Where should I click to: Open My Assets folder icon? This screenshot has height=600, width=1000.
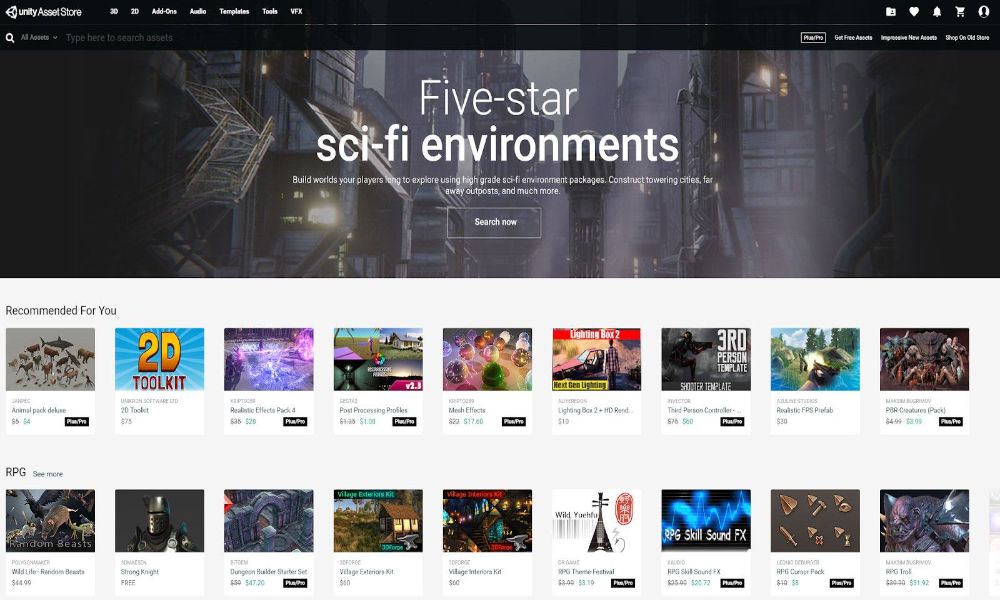[890, 11]
